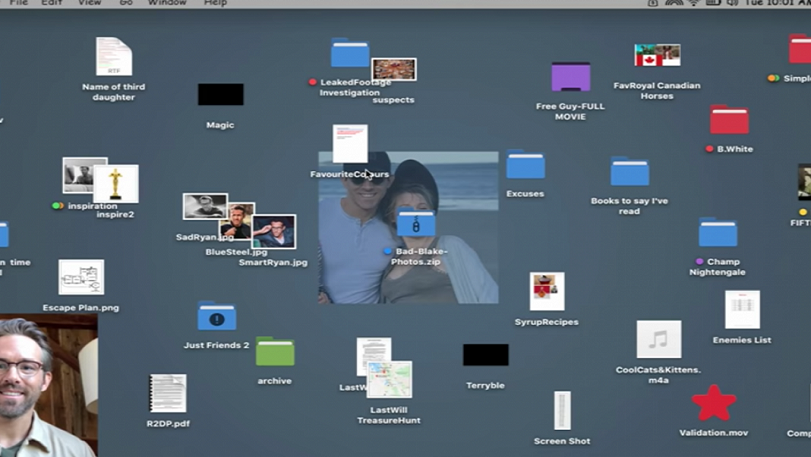Click the 'Enemies List' label text

coord(742,340)
